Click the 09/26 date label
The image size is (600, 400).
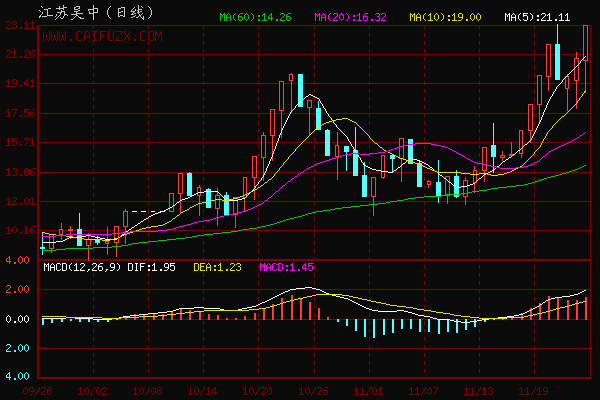coord(38,391)
